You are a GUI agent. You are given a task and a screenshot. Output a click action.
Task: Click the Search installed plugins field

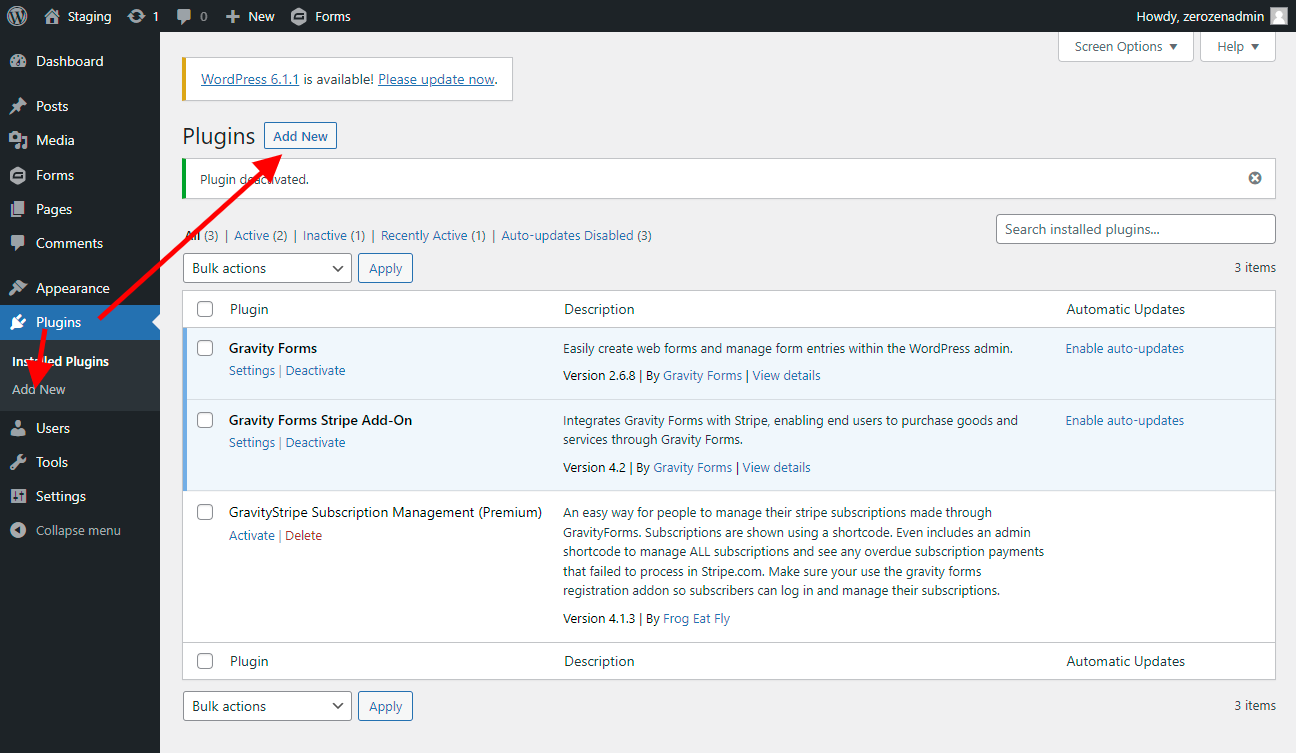1136,229
